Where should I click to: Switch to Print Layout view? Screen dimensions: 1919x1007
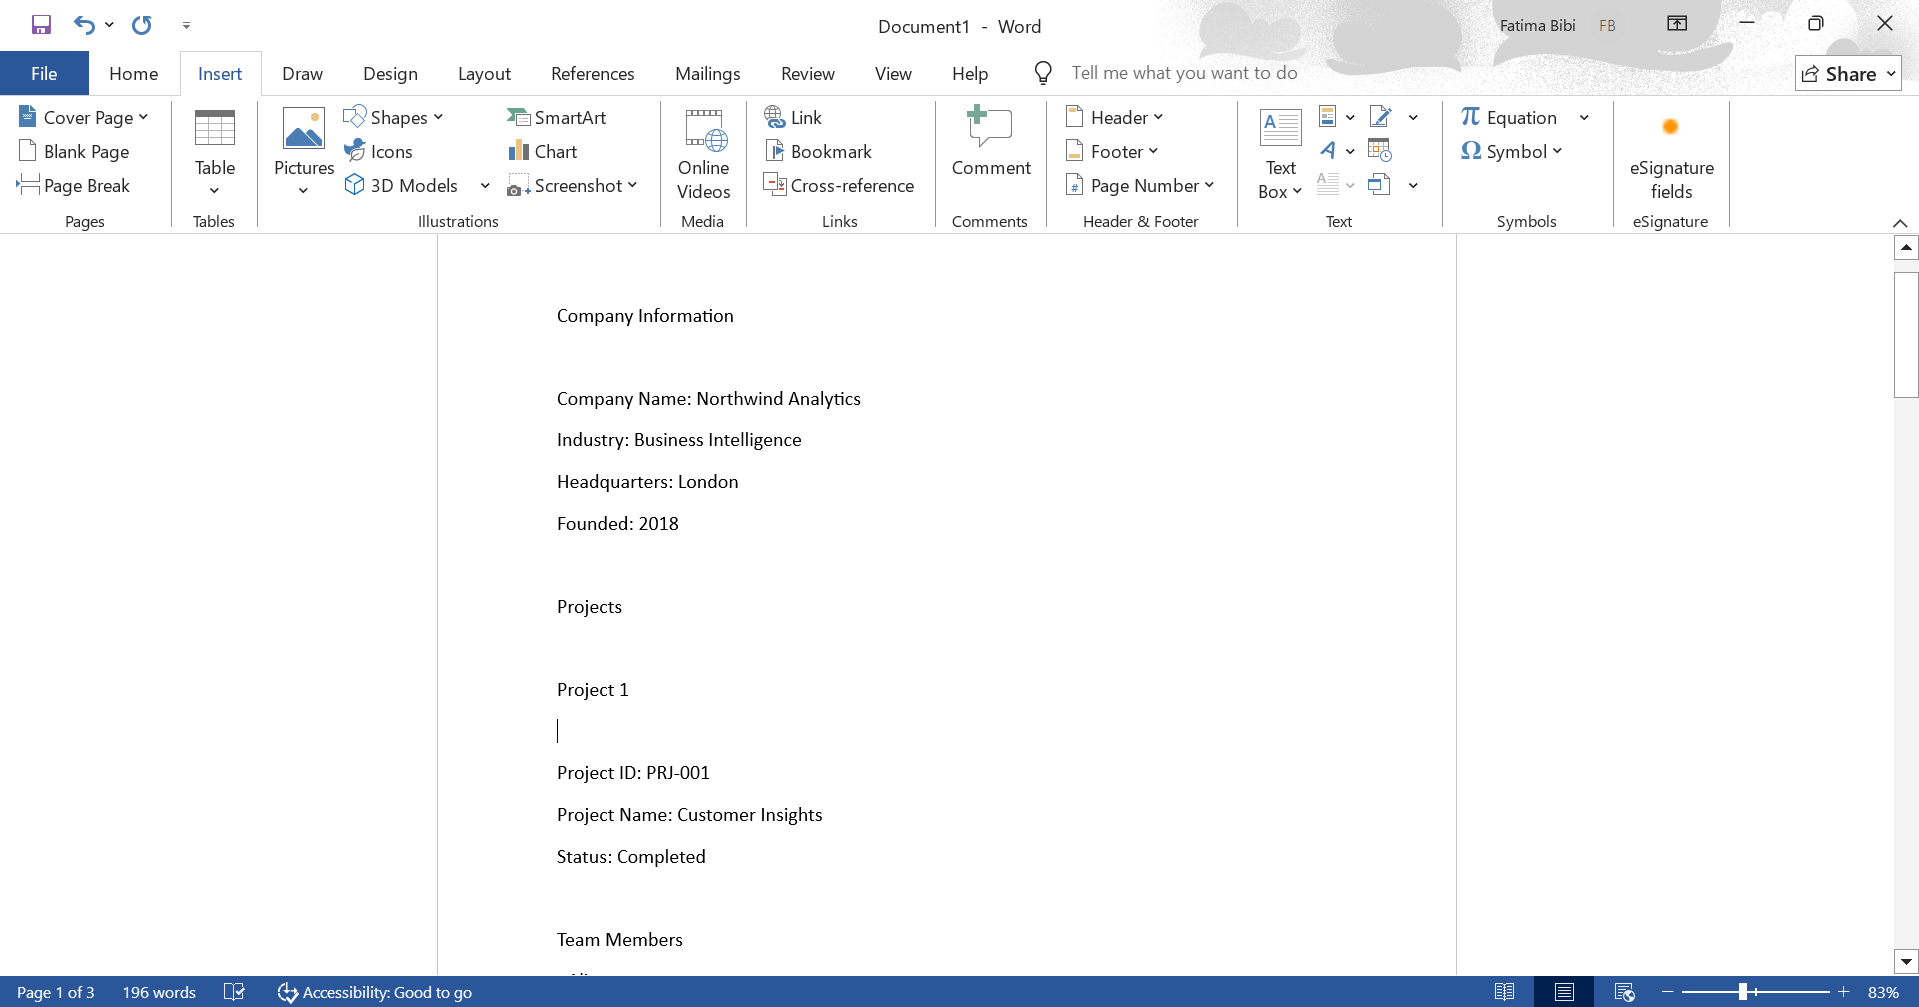[1564, 992]
